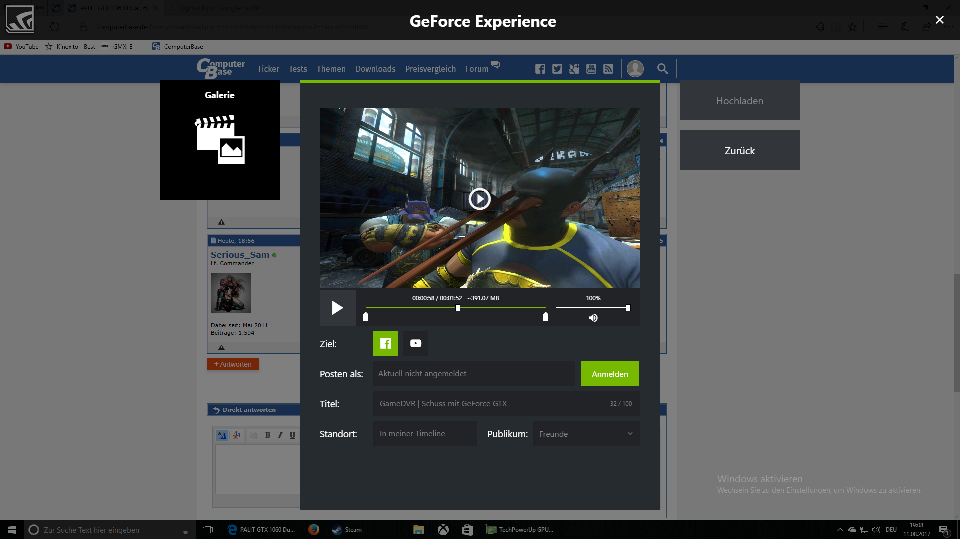Image resolution: width=964 pixels, height=539 pixels.
Task: Open the user profile avatar icon
Action: click(x=635, y=68)
